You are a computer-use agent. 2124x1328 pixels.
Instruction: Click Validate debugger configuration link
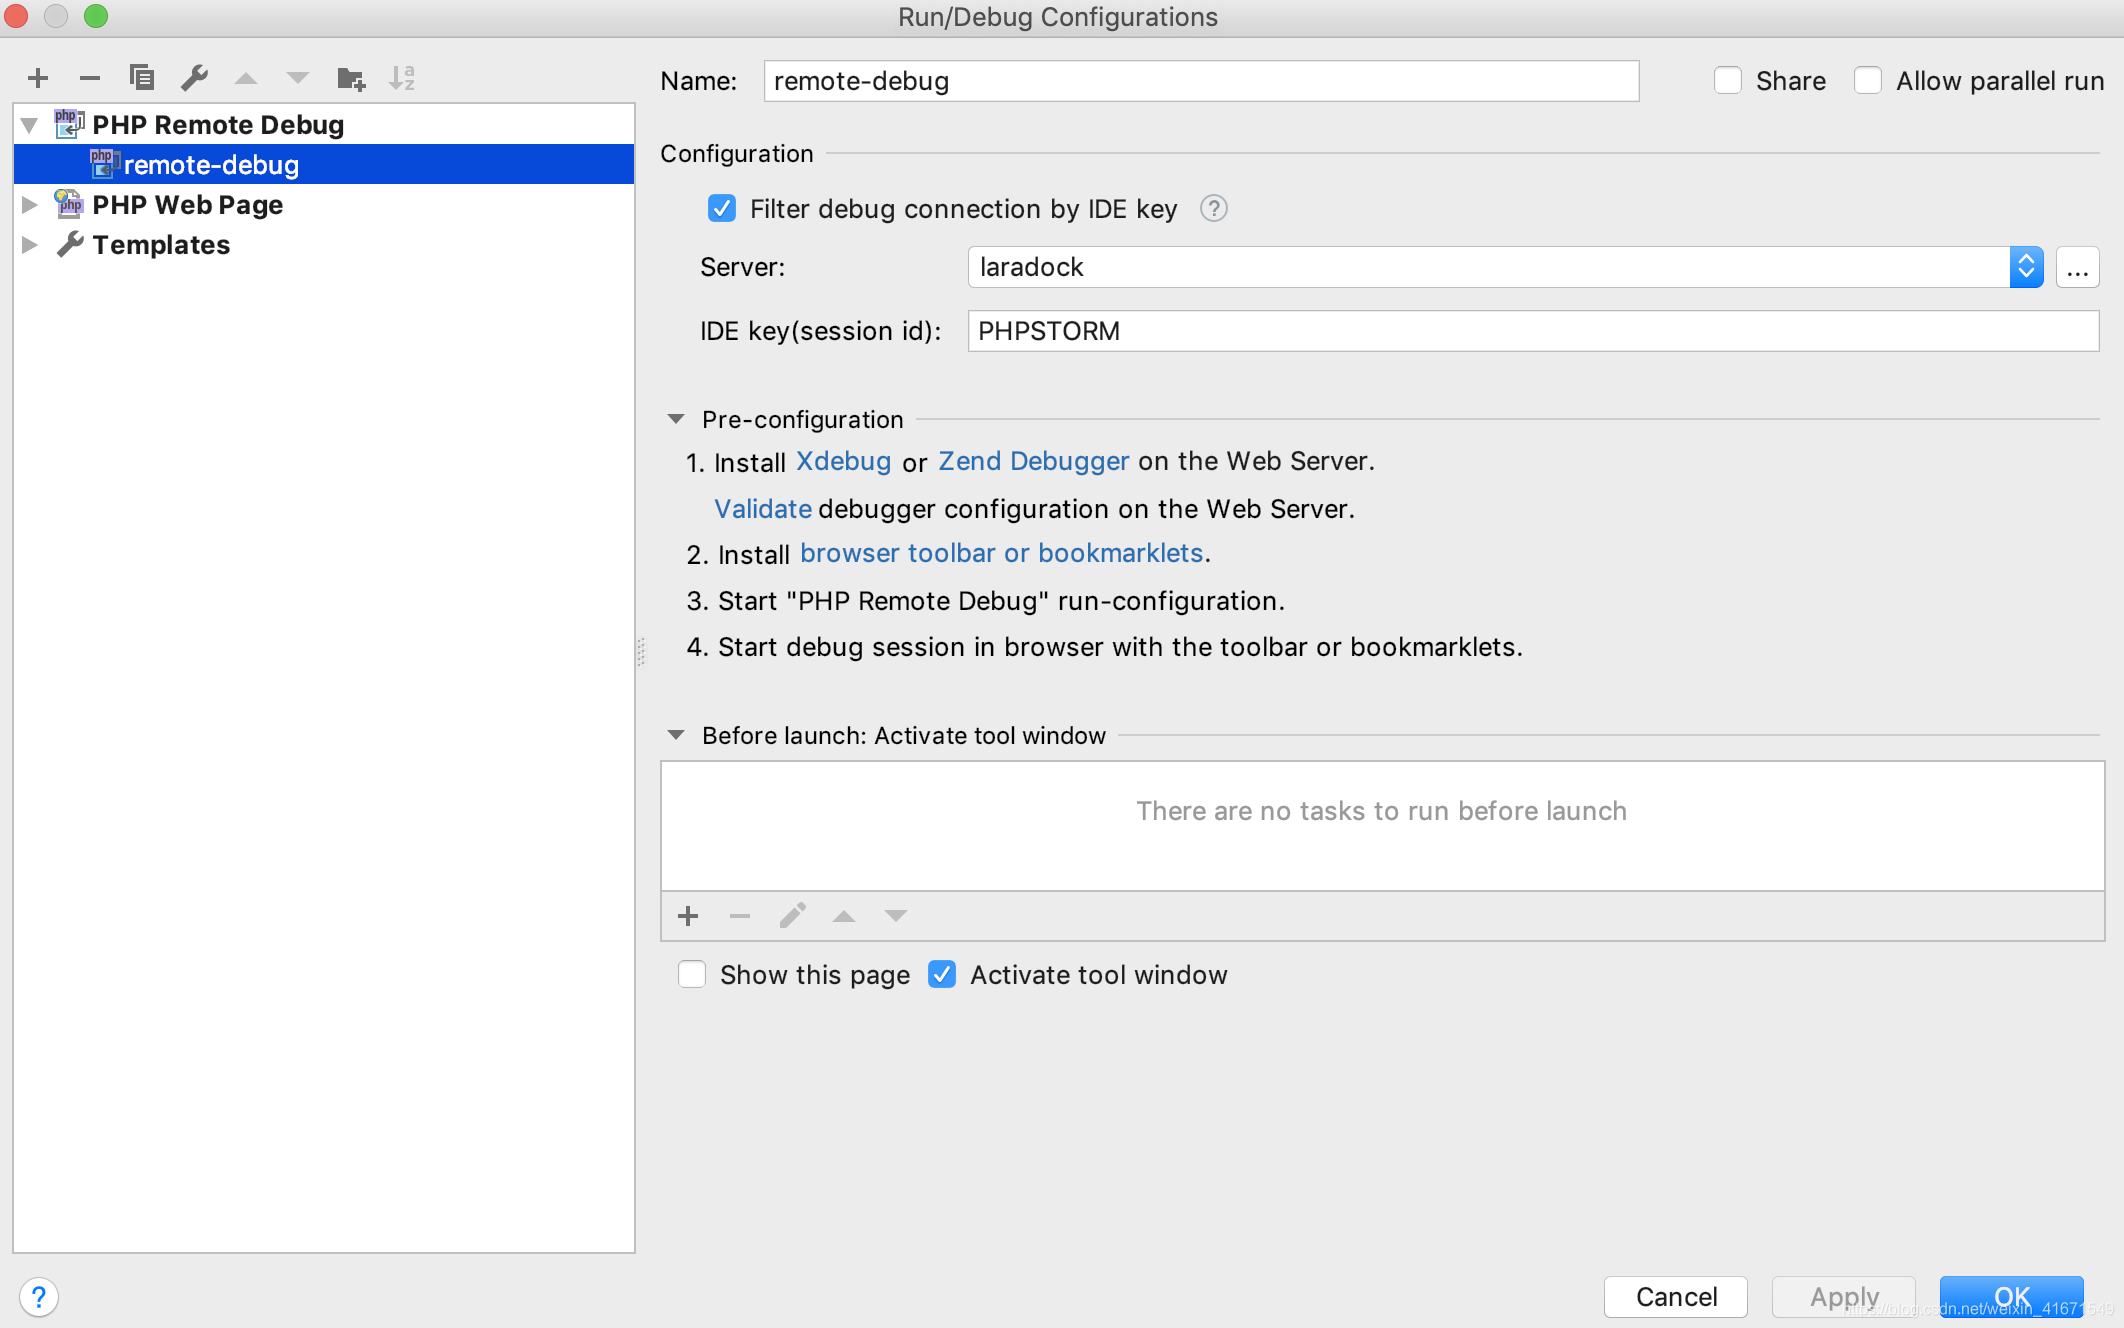tap(763, 509)
